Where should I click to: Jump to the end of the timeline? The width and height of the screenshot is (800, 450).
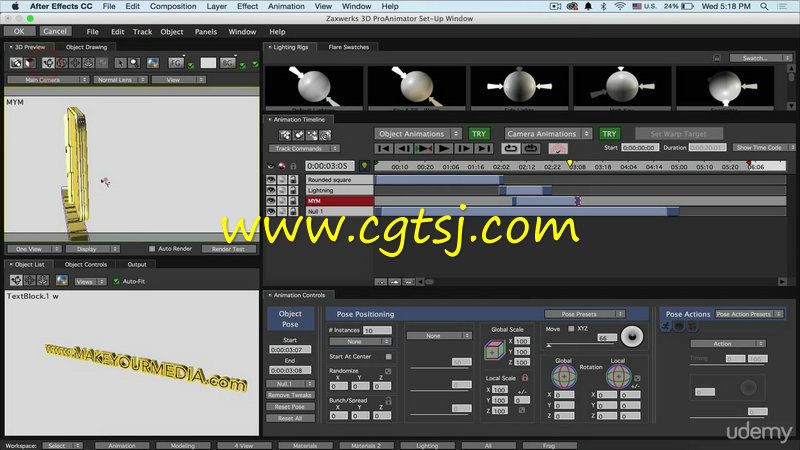pyautogui.click(x=484, y=148)
